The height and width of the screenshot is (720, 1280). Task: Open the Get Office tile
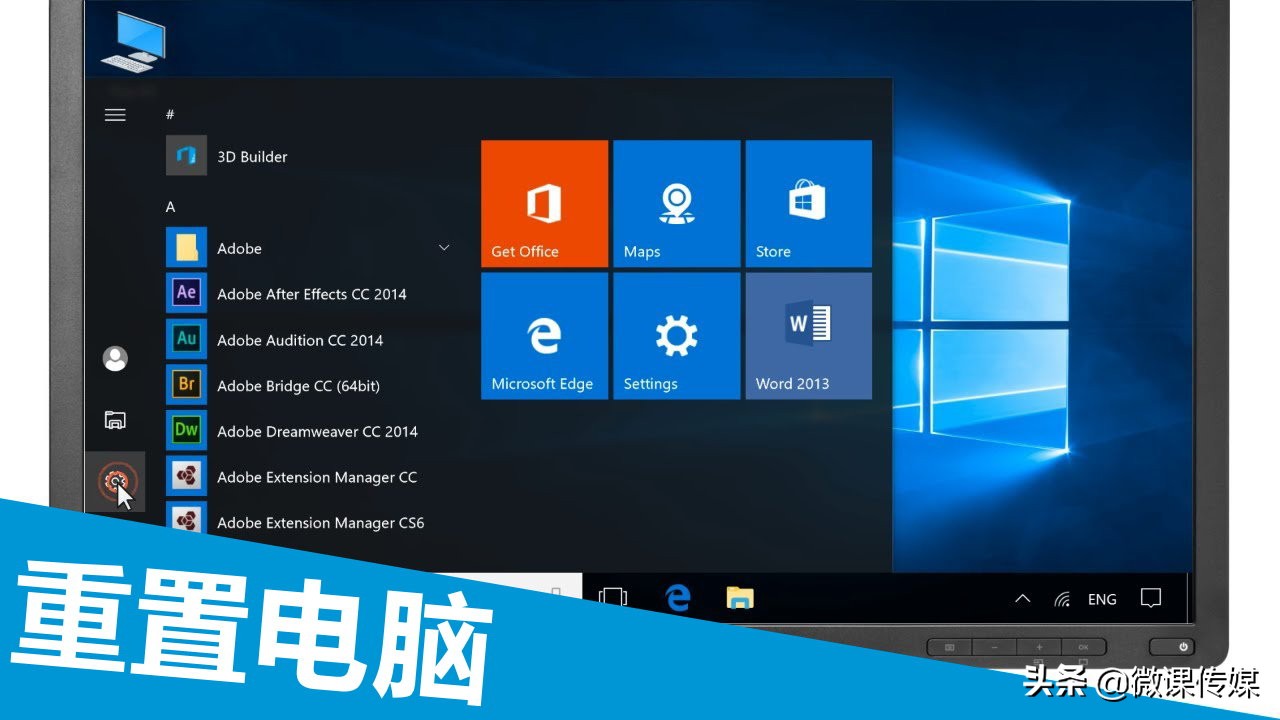click(x=545, y=204)
